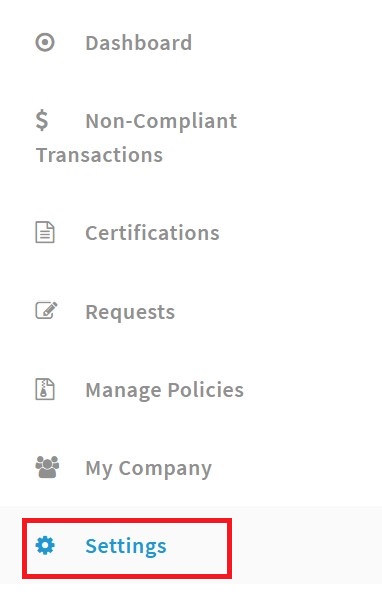This screenshot has width=382, height=600.
Task: Open Non-Compliant menu text
Action: [161, 121]
